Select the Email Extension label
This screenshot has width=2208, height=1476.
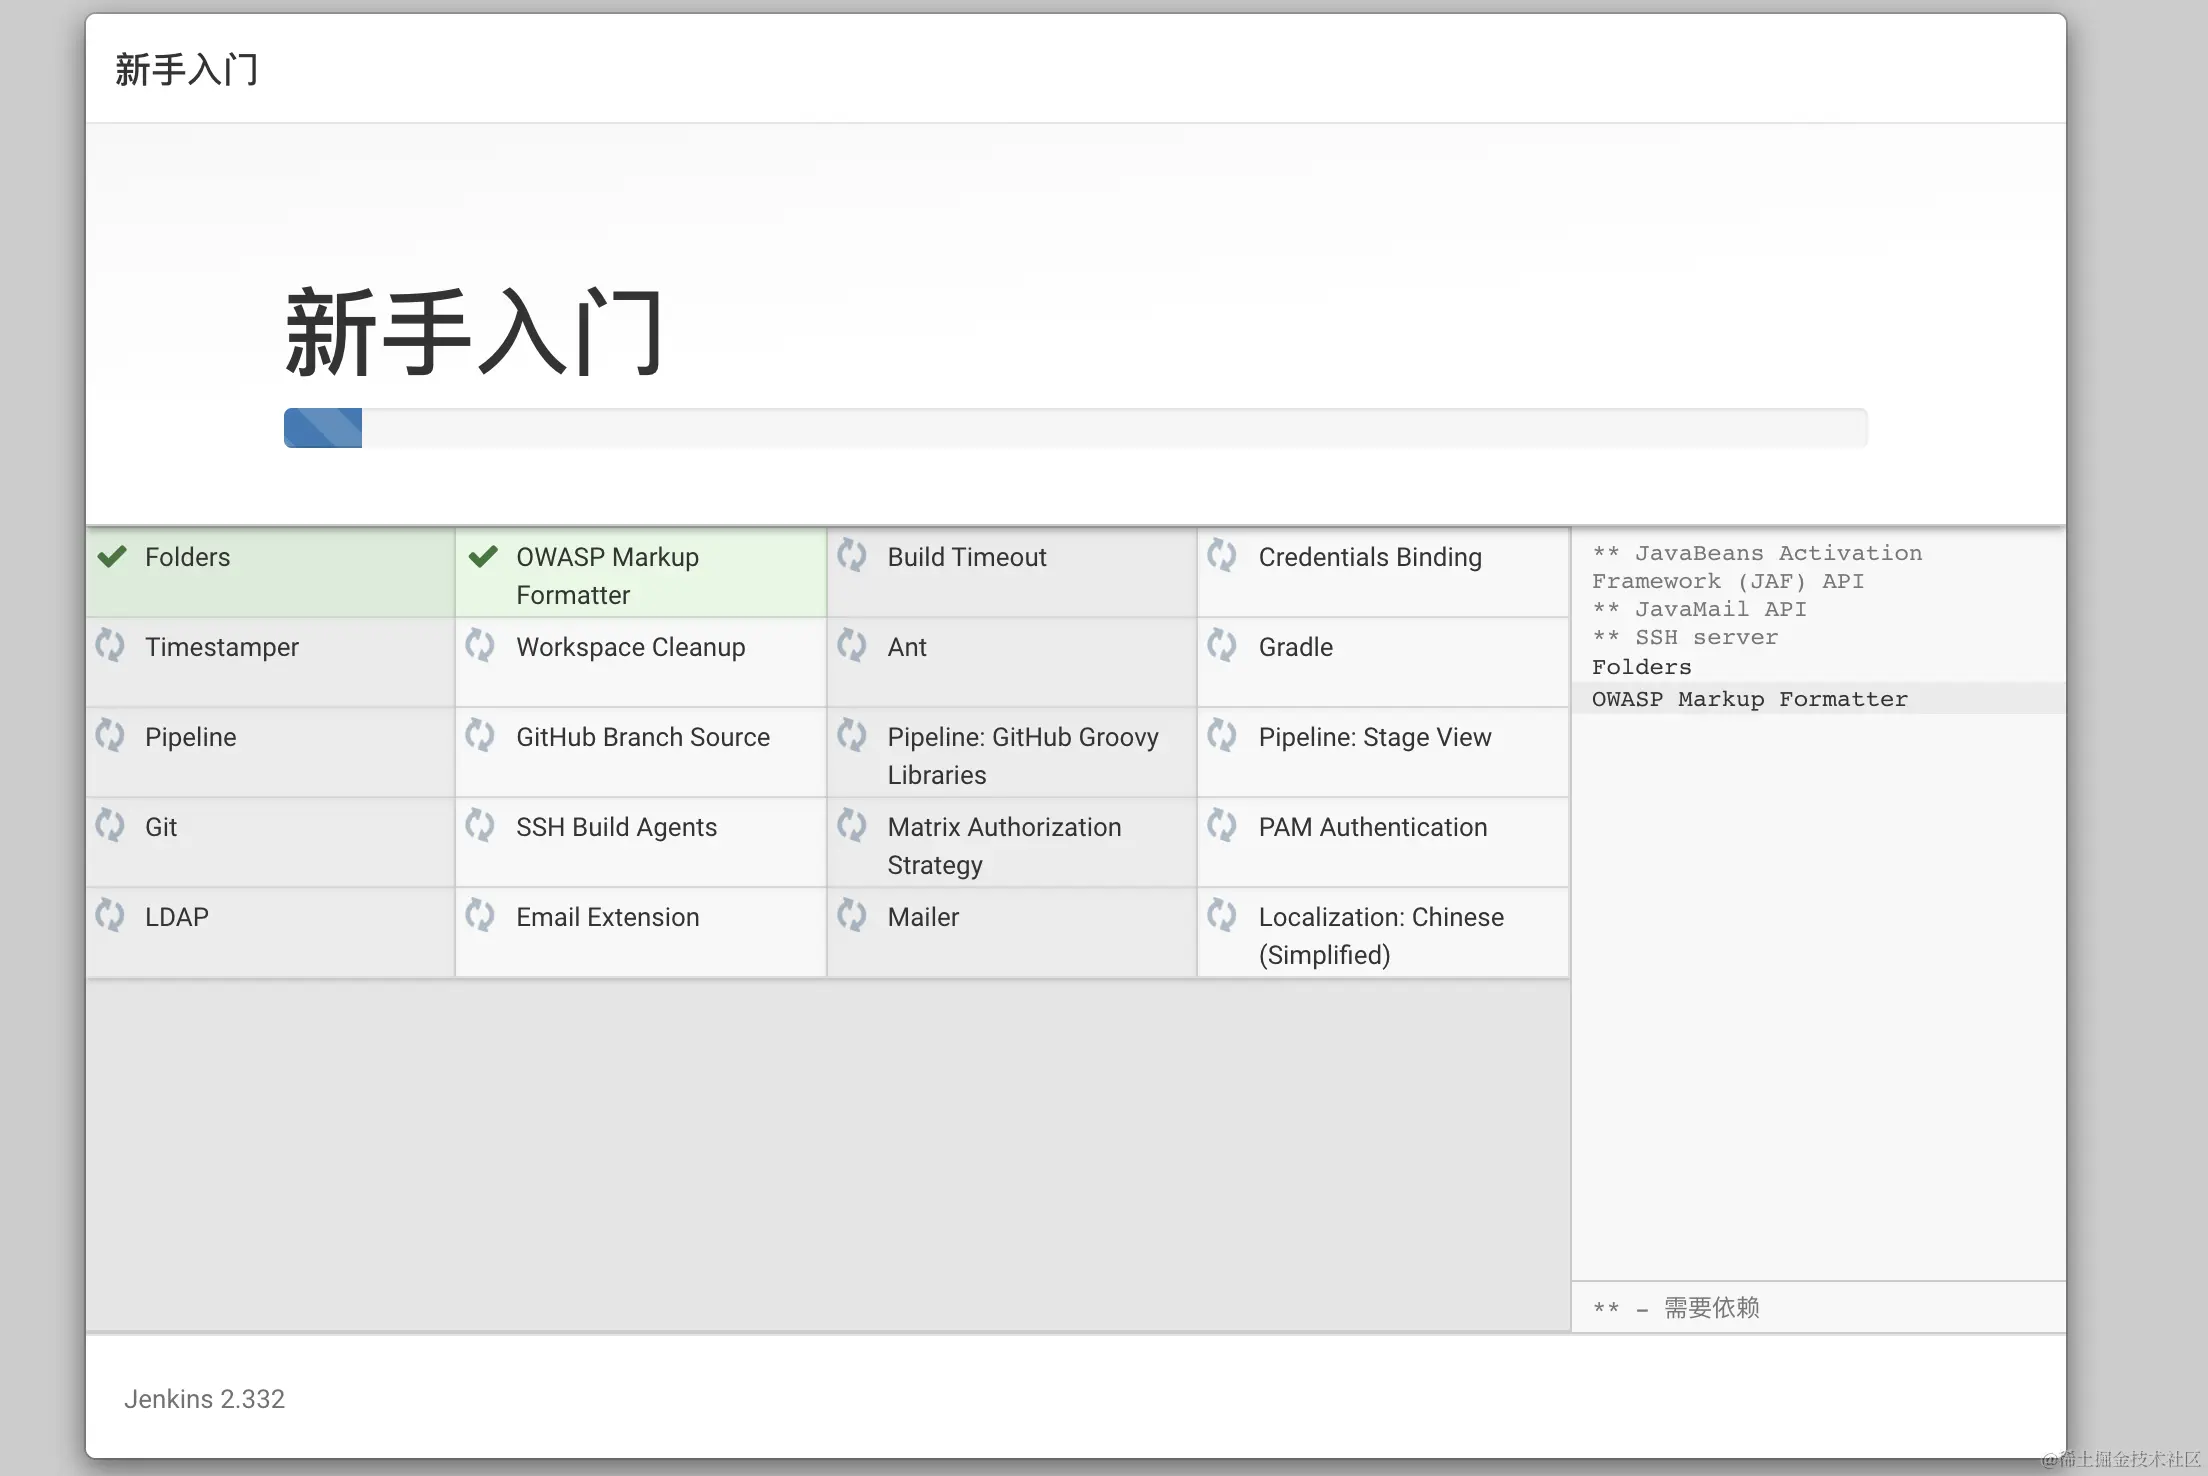click(608, 917)
